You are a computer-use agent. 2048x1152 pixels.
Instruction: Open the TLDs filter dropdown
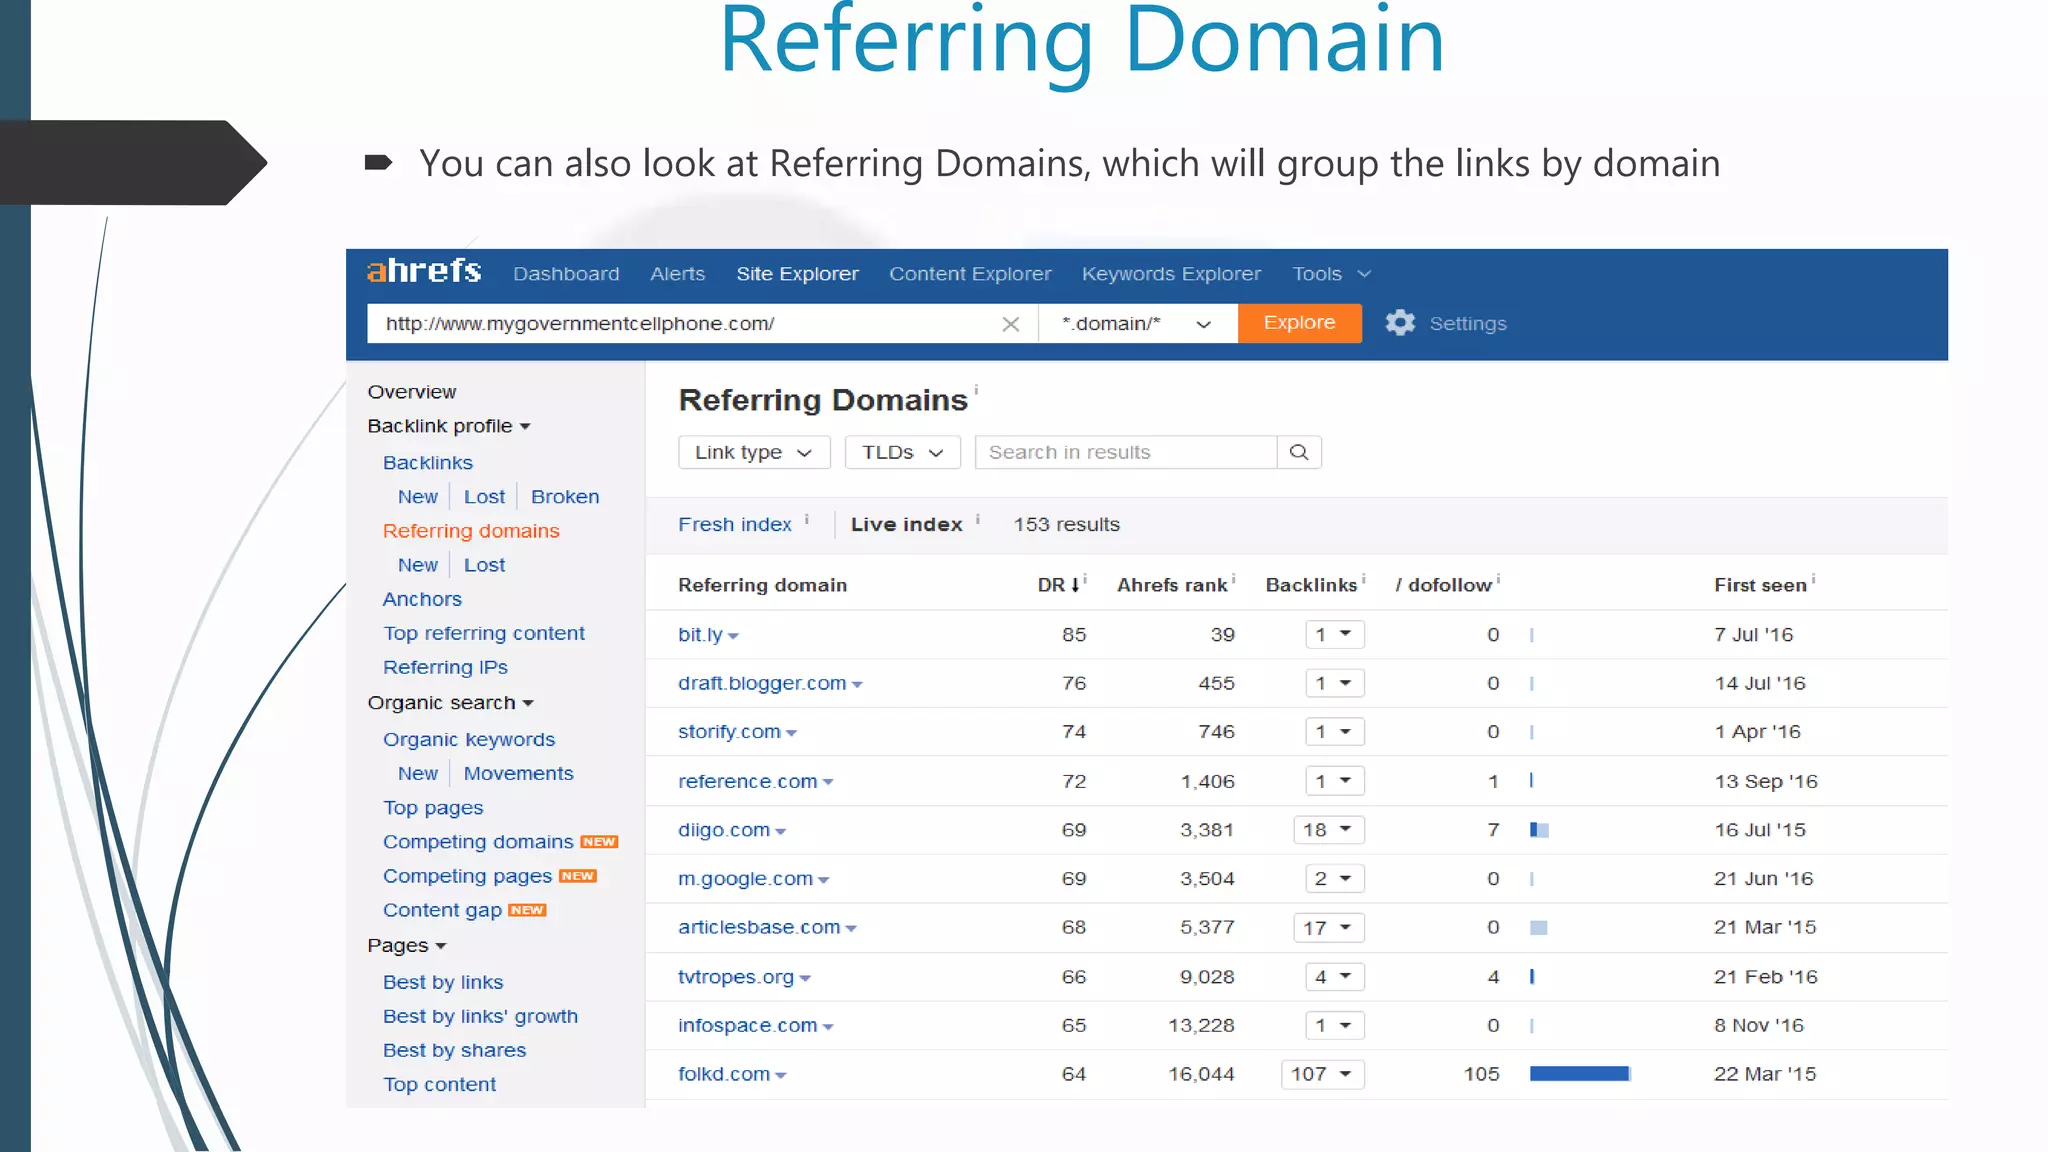[903, 452]
